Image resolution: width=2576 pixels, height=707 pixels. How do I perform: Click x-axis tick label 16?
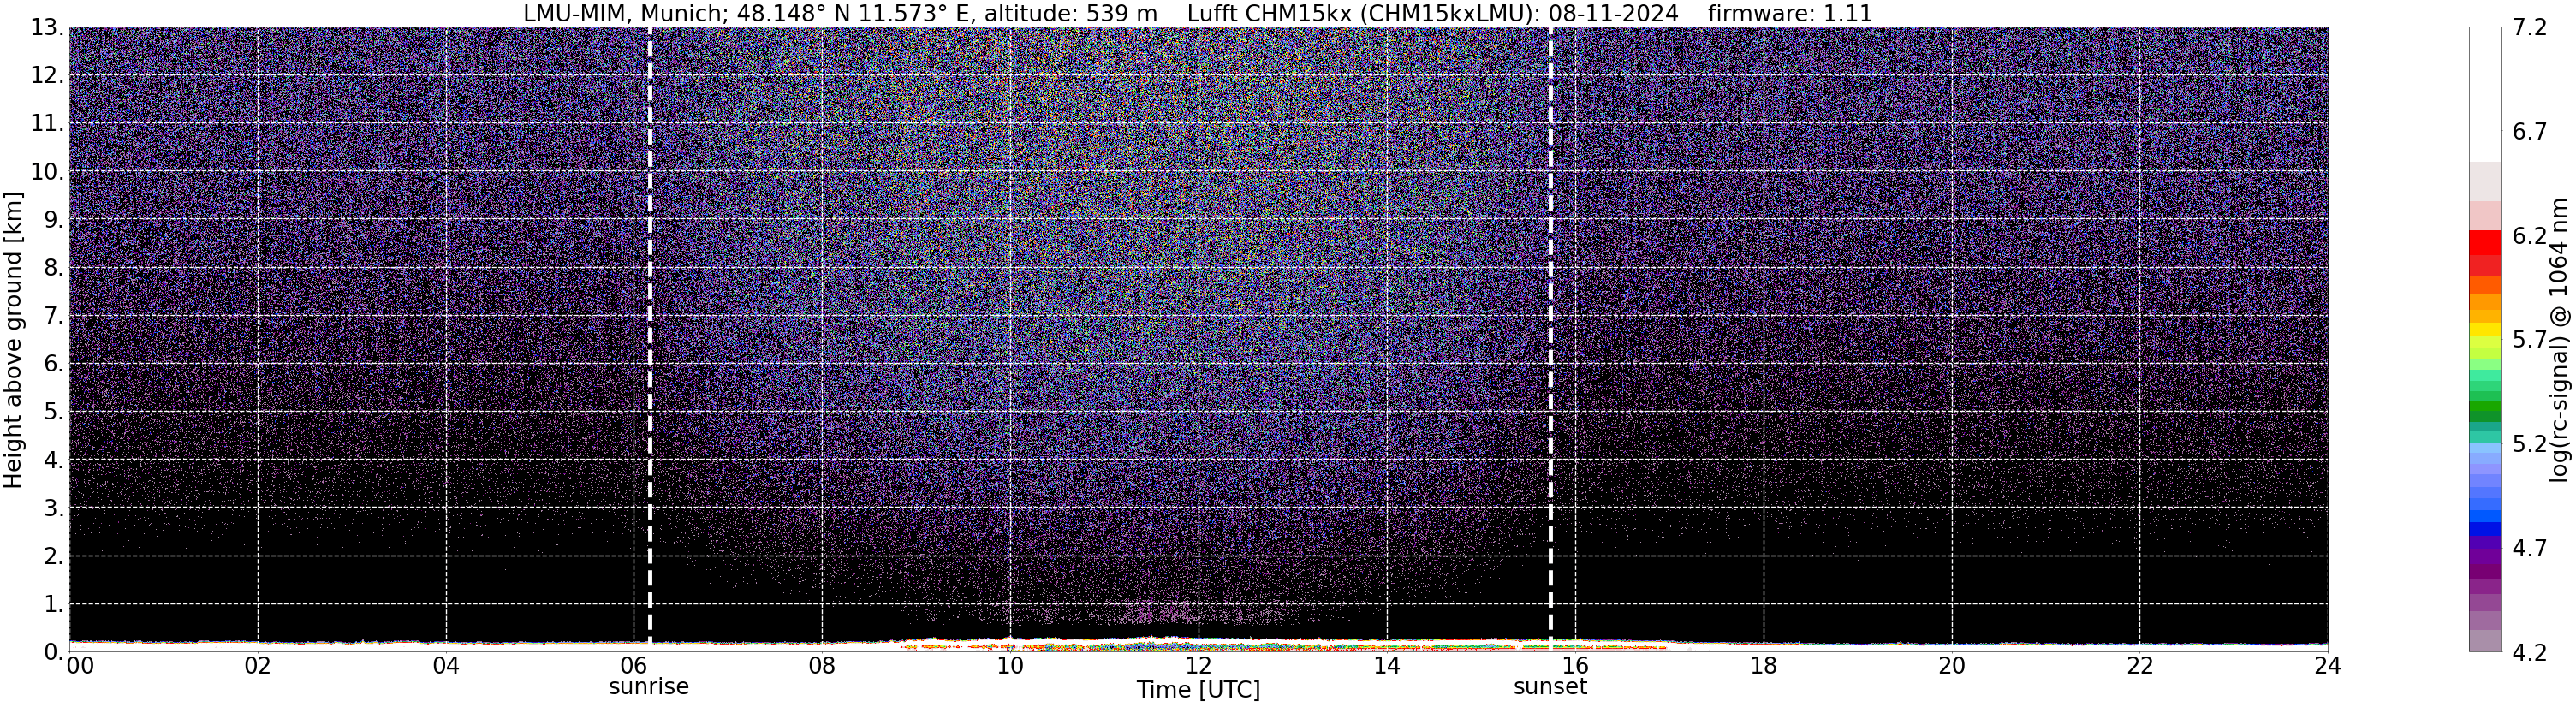[1575, 666]
